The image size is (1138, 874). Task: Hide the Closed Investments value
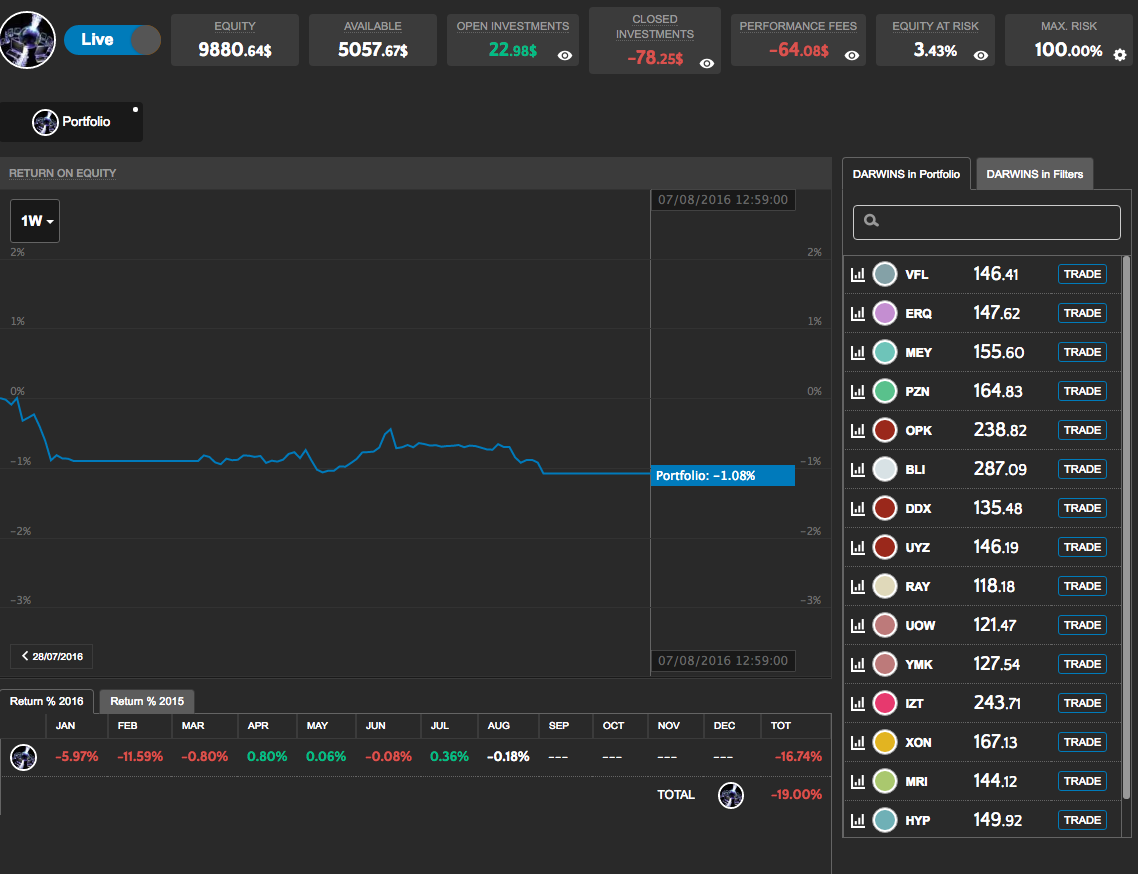pos(707,63)
